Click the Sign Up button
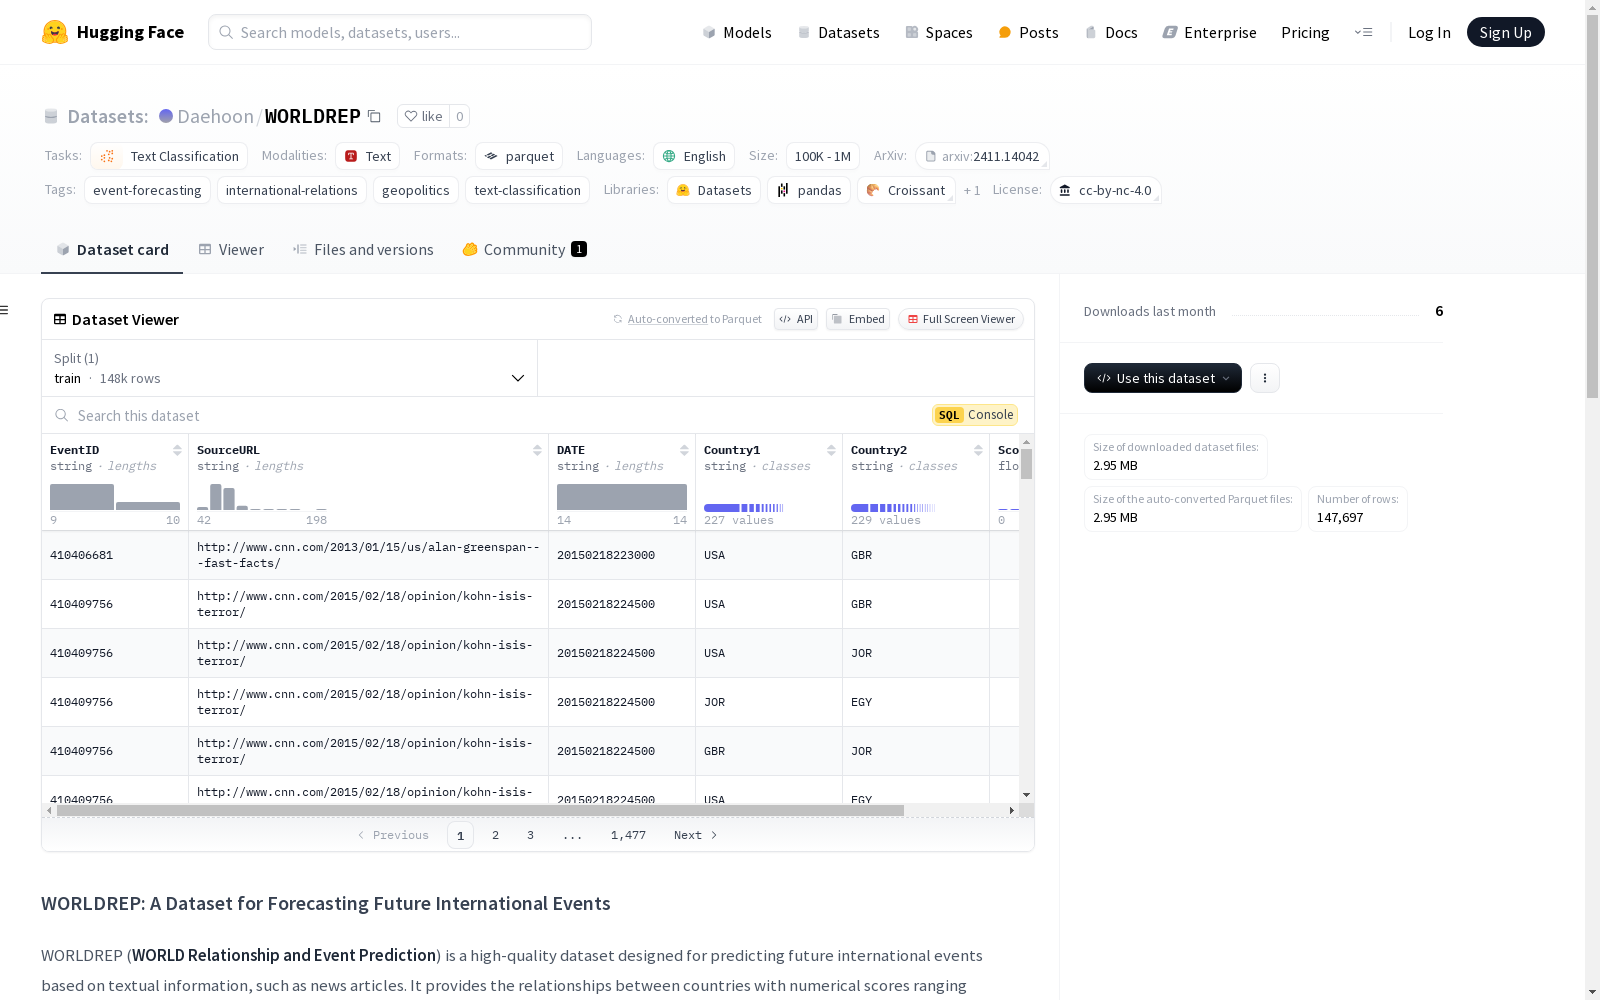 point(1505,32)
